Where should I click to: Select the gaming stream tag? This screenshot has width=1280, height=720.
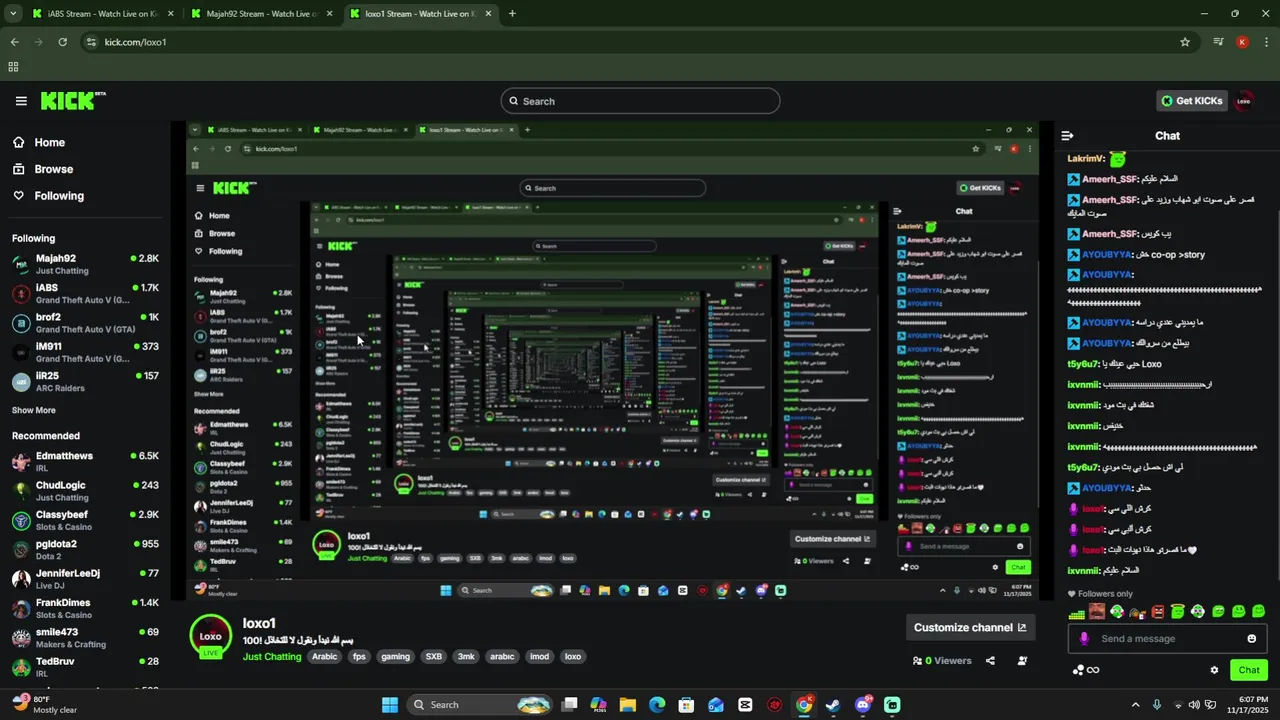point(395,657)
